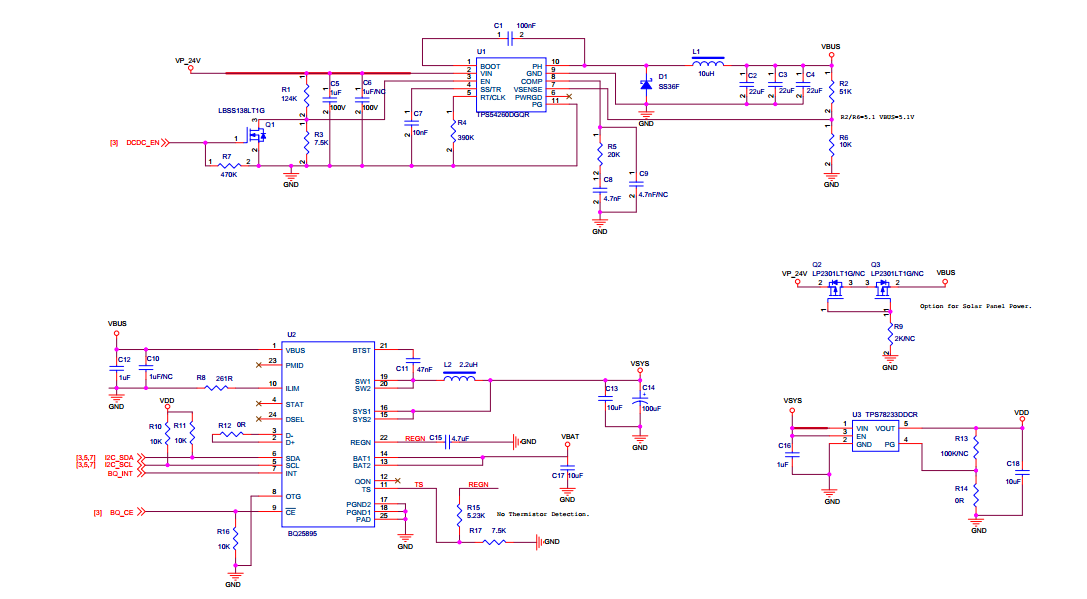Viewport: 1087px width, 599px height.
Task: Click the R2 51K resistor symbol
Action: coord(831,90)
